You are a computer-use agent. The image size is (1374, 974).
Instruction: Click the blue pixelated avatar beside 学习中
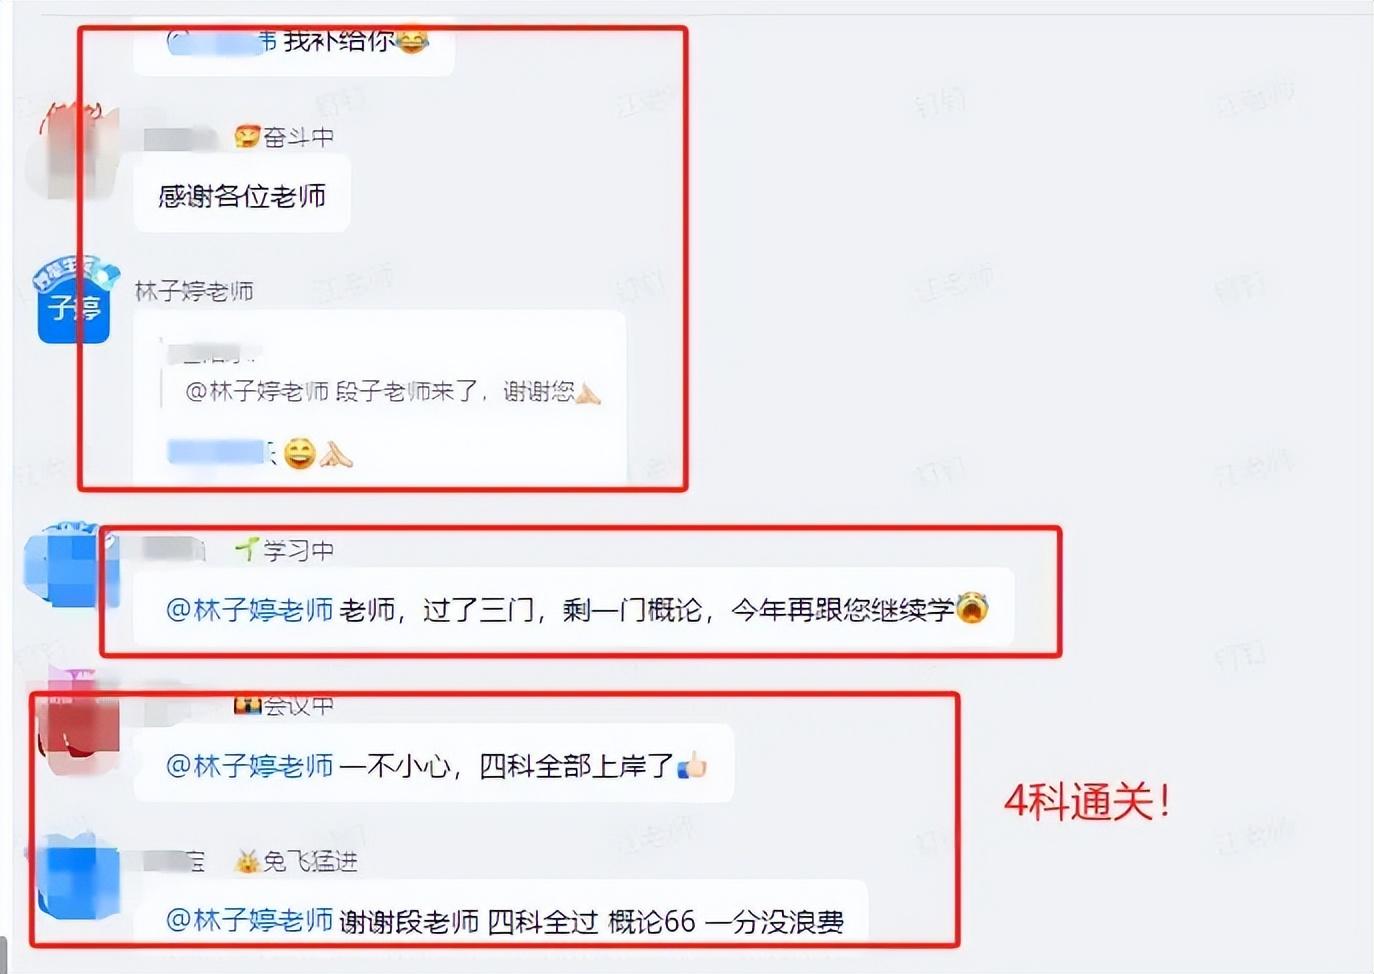(x=70, y=565)
